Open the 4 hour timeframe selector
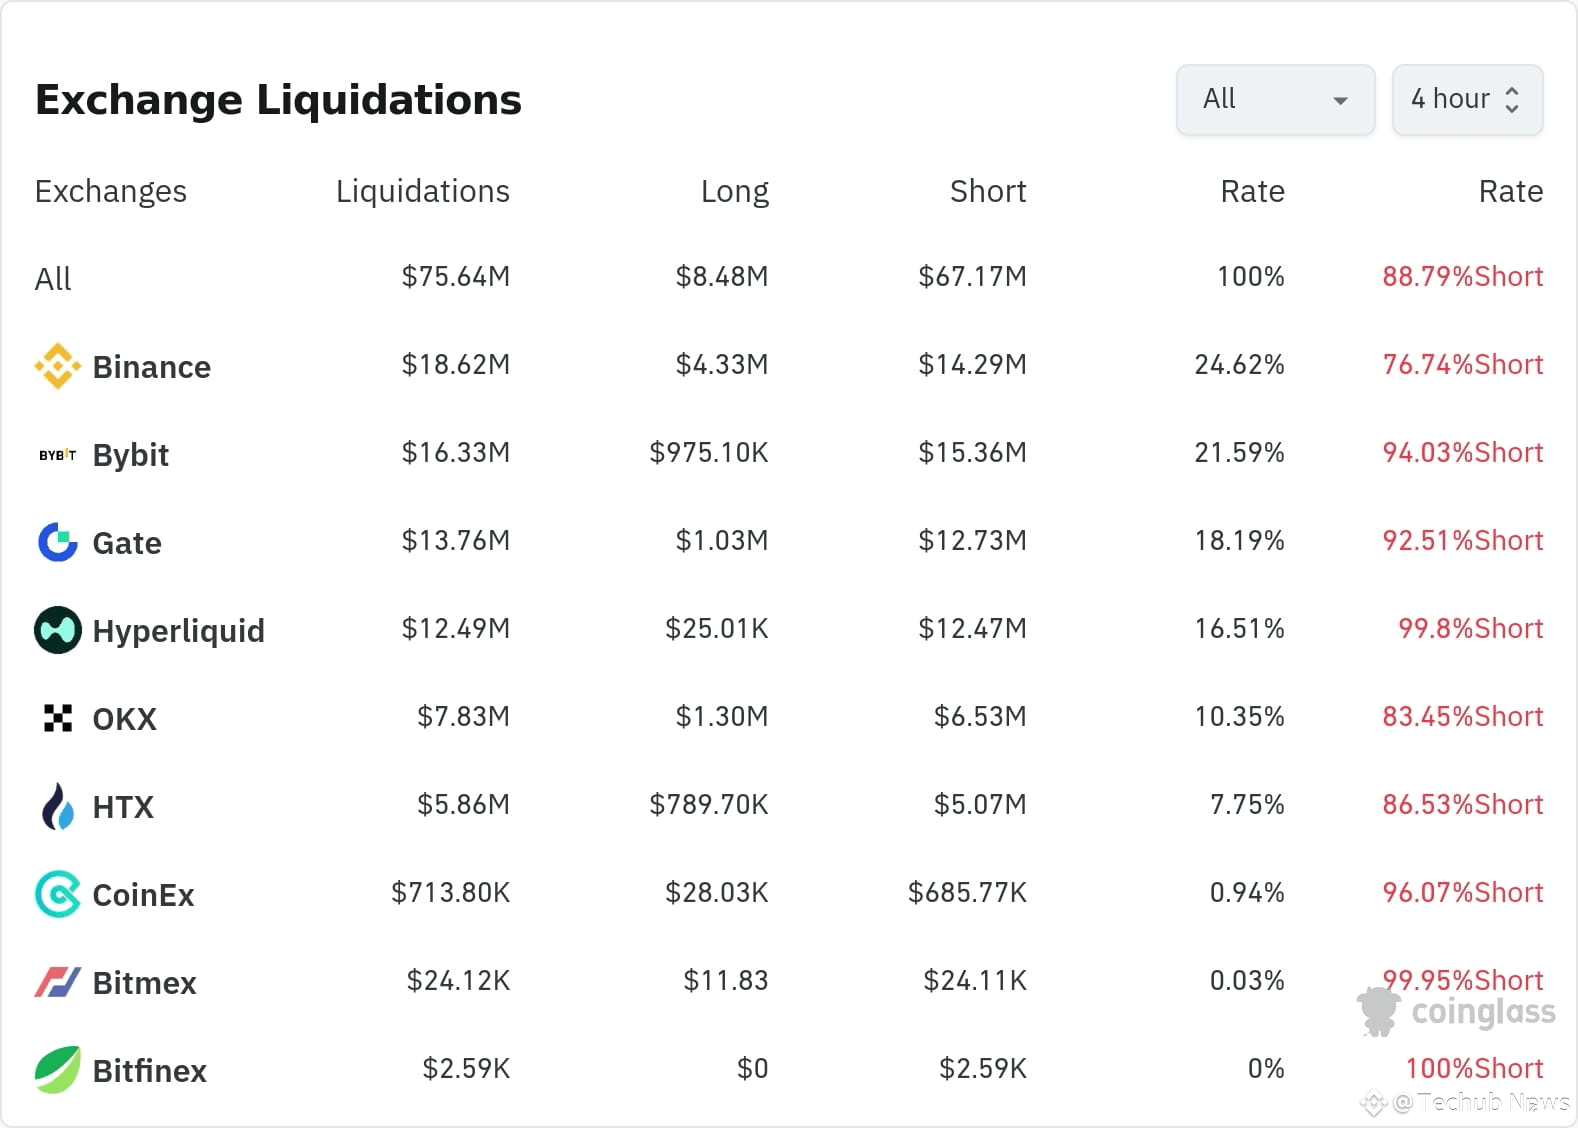This screenshot has width=1578, height=1128. click(1467, 99)
